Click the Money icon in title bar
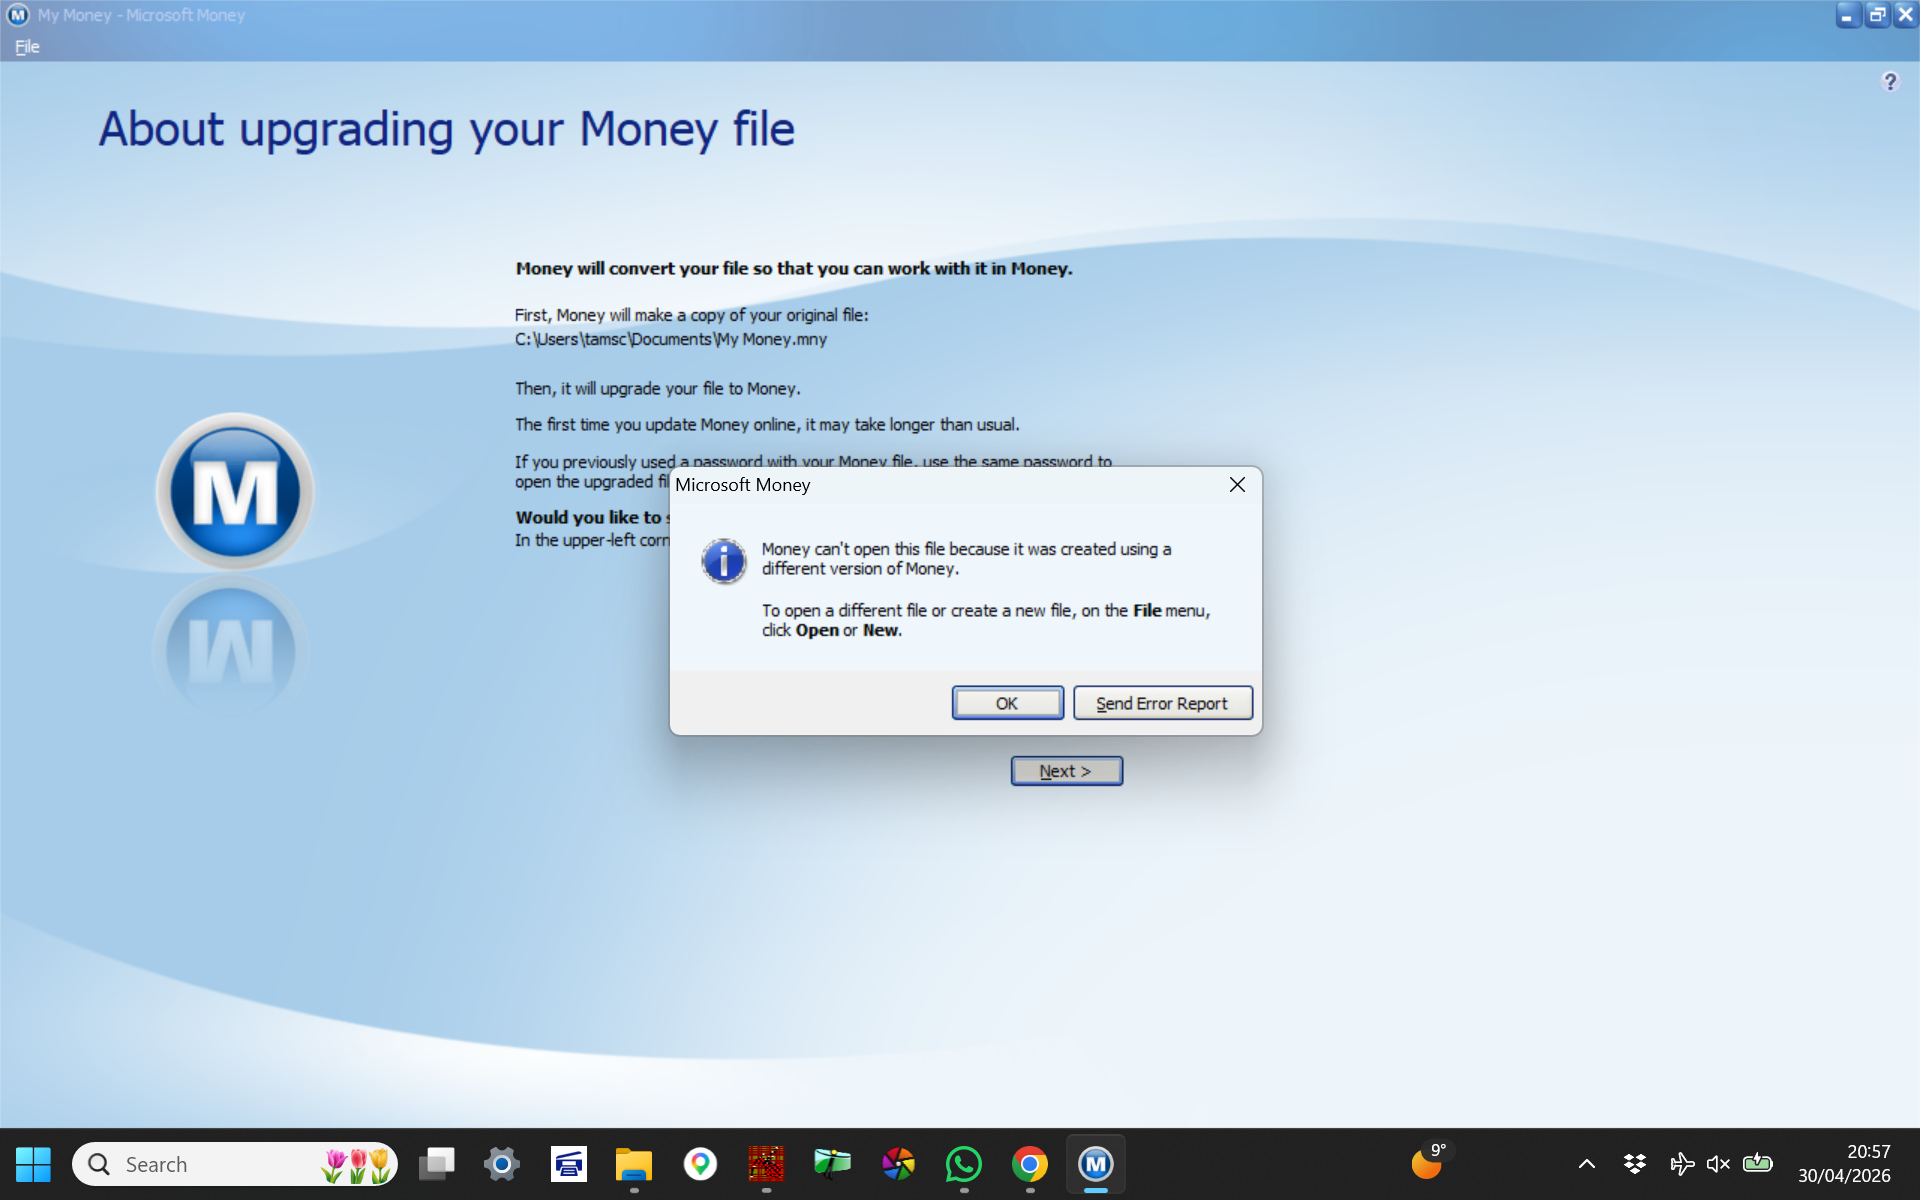Screen dimensions: 1920x1200 [18, 15]
